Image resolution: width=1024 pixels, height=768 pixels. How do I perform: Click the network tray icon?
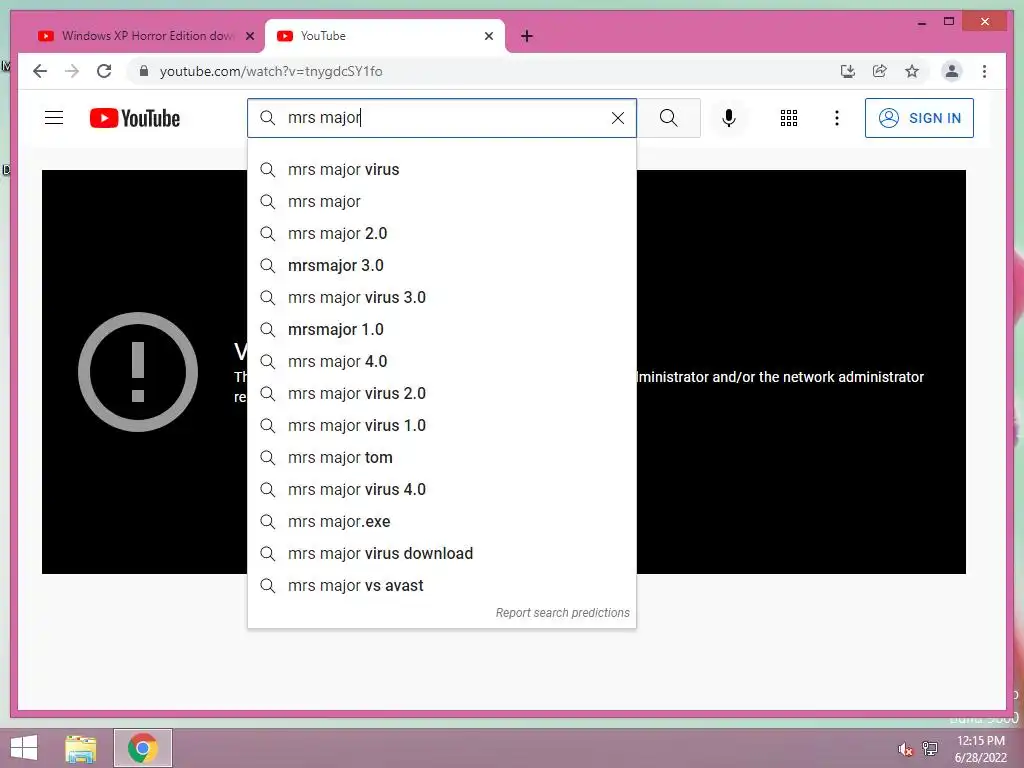coord(930,749)
